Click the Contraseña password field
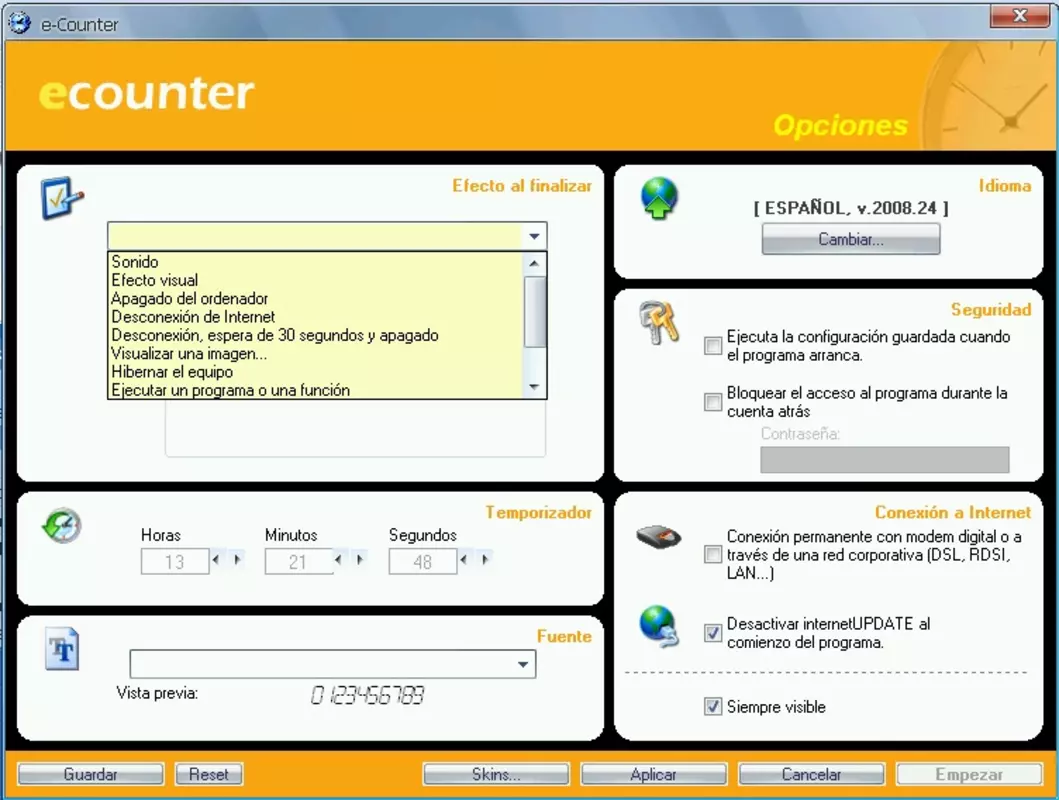This screenshot has height=800, width=1059. (885, 460)
